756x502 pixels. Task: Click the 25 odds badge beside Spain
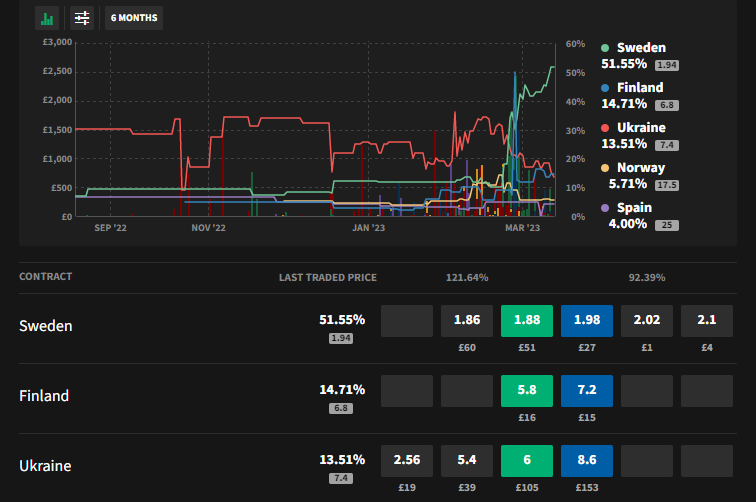[667, 225]
